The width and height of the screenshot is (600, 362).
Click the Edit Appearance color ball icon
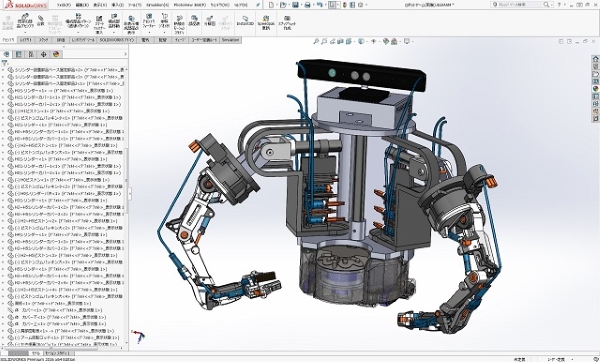tap(386, 41)
